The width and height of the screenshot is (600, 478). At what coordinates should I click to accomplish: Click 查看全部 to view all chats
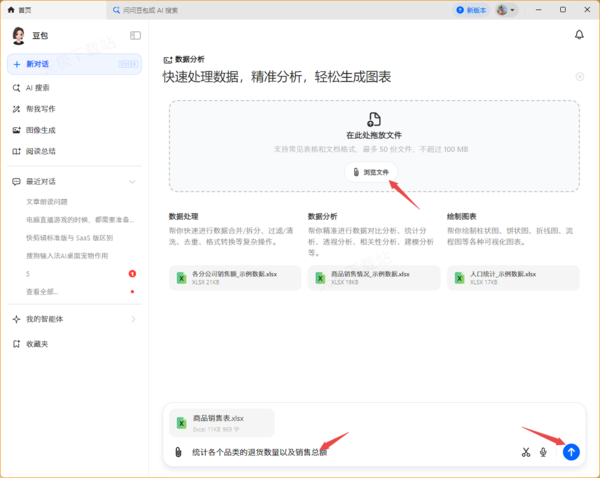pyautogui.click(x=42, y=292)
